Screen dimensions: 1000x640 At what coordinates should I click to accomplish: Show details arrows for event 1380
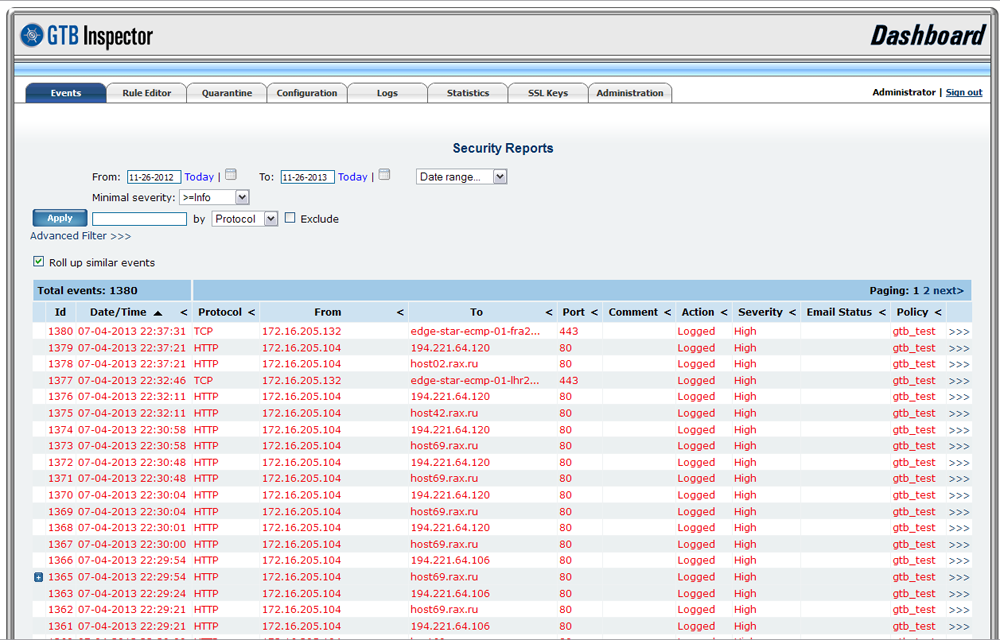click(959, 332)
